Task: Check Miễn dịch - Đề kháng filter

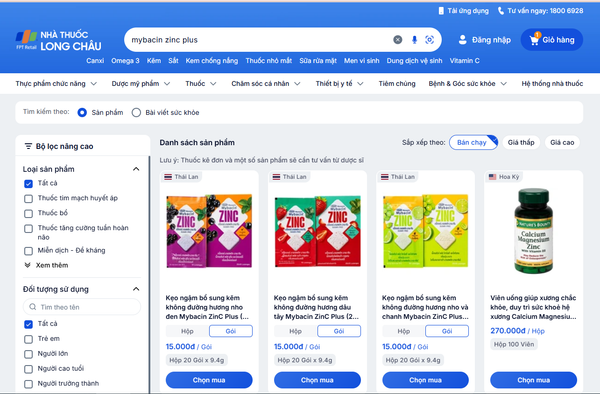Action: pos(28,251)
